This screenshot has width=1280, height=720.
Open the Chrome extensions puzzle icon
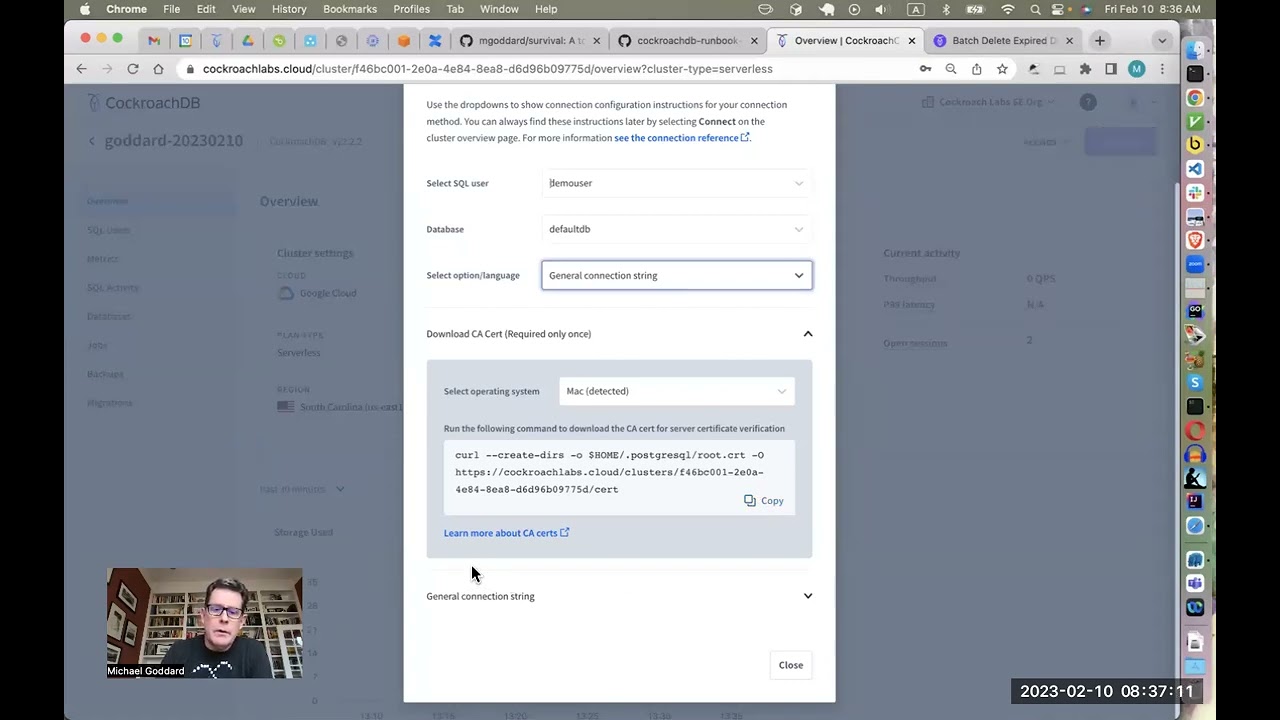point(1085,69)
